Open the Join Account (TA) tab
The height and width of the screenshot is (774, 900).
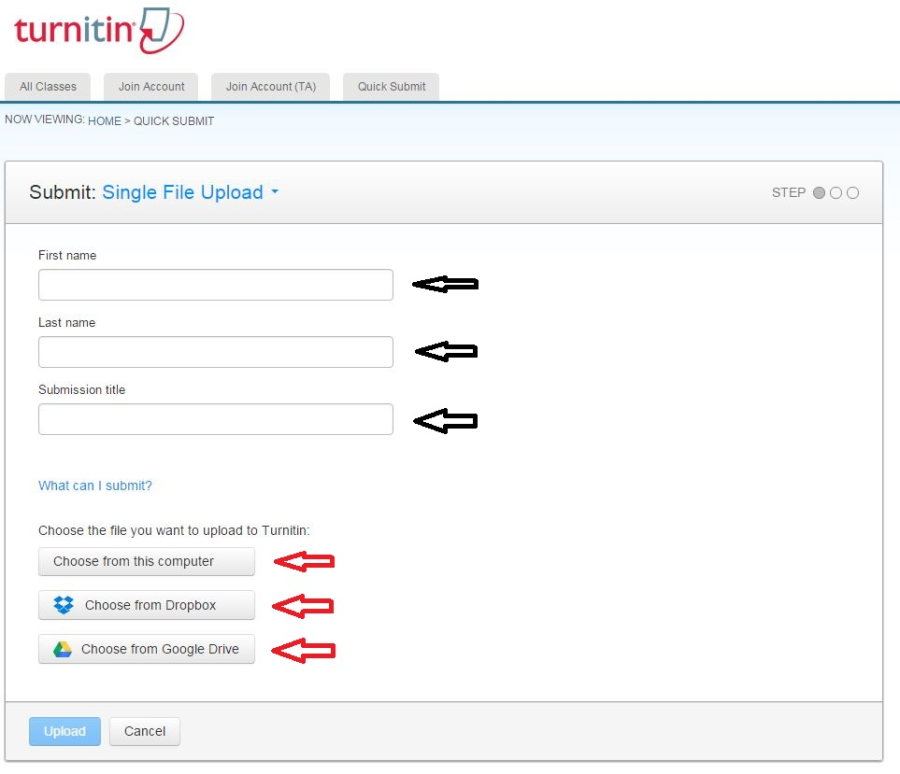(x=270, y=87)
